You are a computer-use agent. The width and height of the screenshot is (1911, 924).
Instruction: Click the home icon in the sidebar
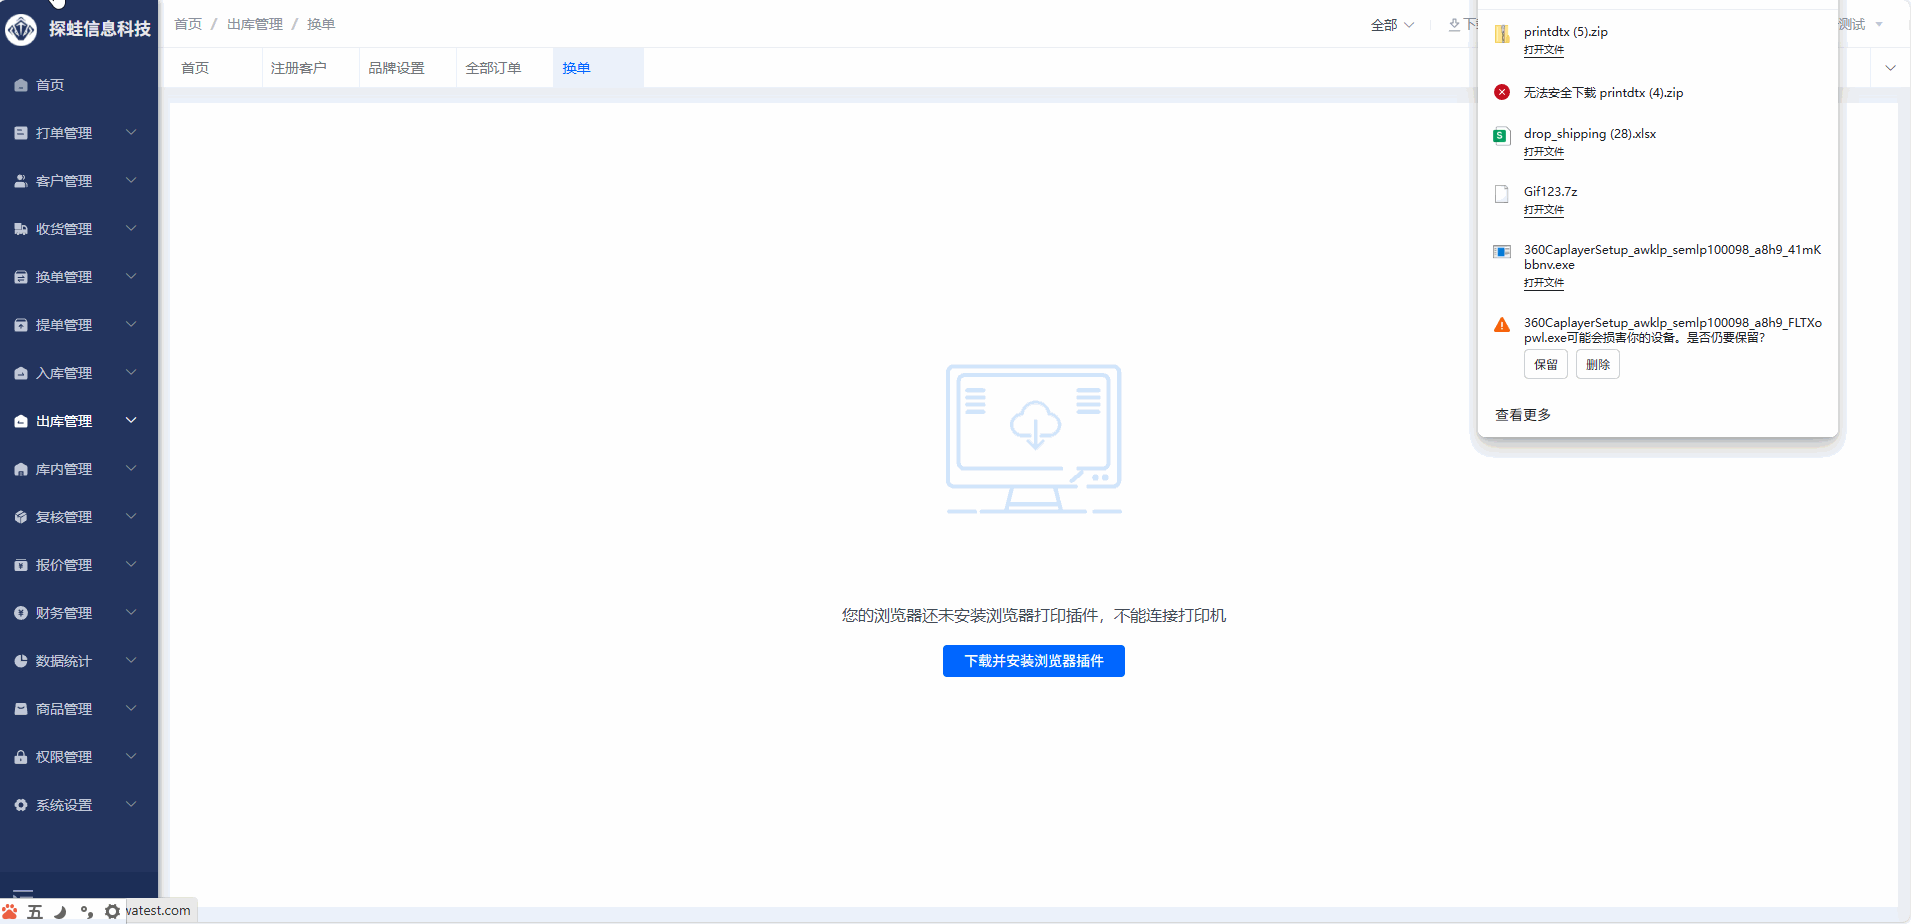[21, 85]
